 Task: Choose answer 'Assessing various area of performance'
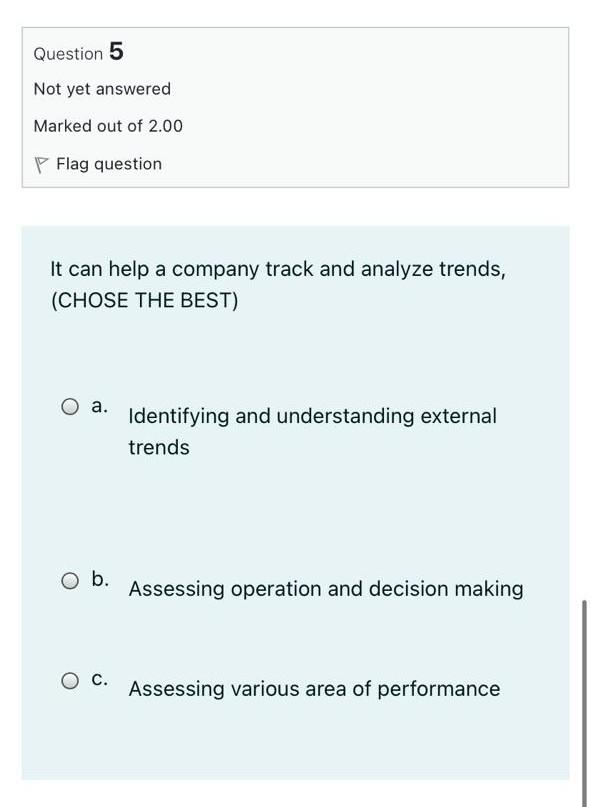tap(314, 689)
